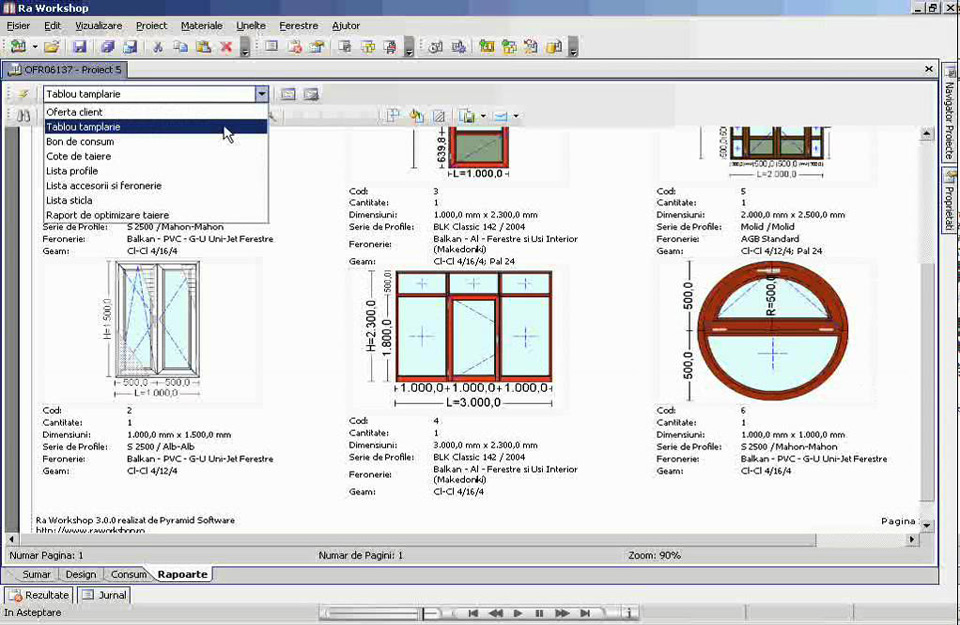Open dropdown arrow next to envelope icon
The height and width of the screenshot is (625, 960).
(x=516, y=116)
